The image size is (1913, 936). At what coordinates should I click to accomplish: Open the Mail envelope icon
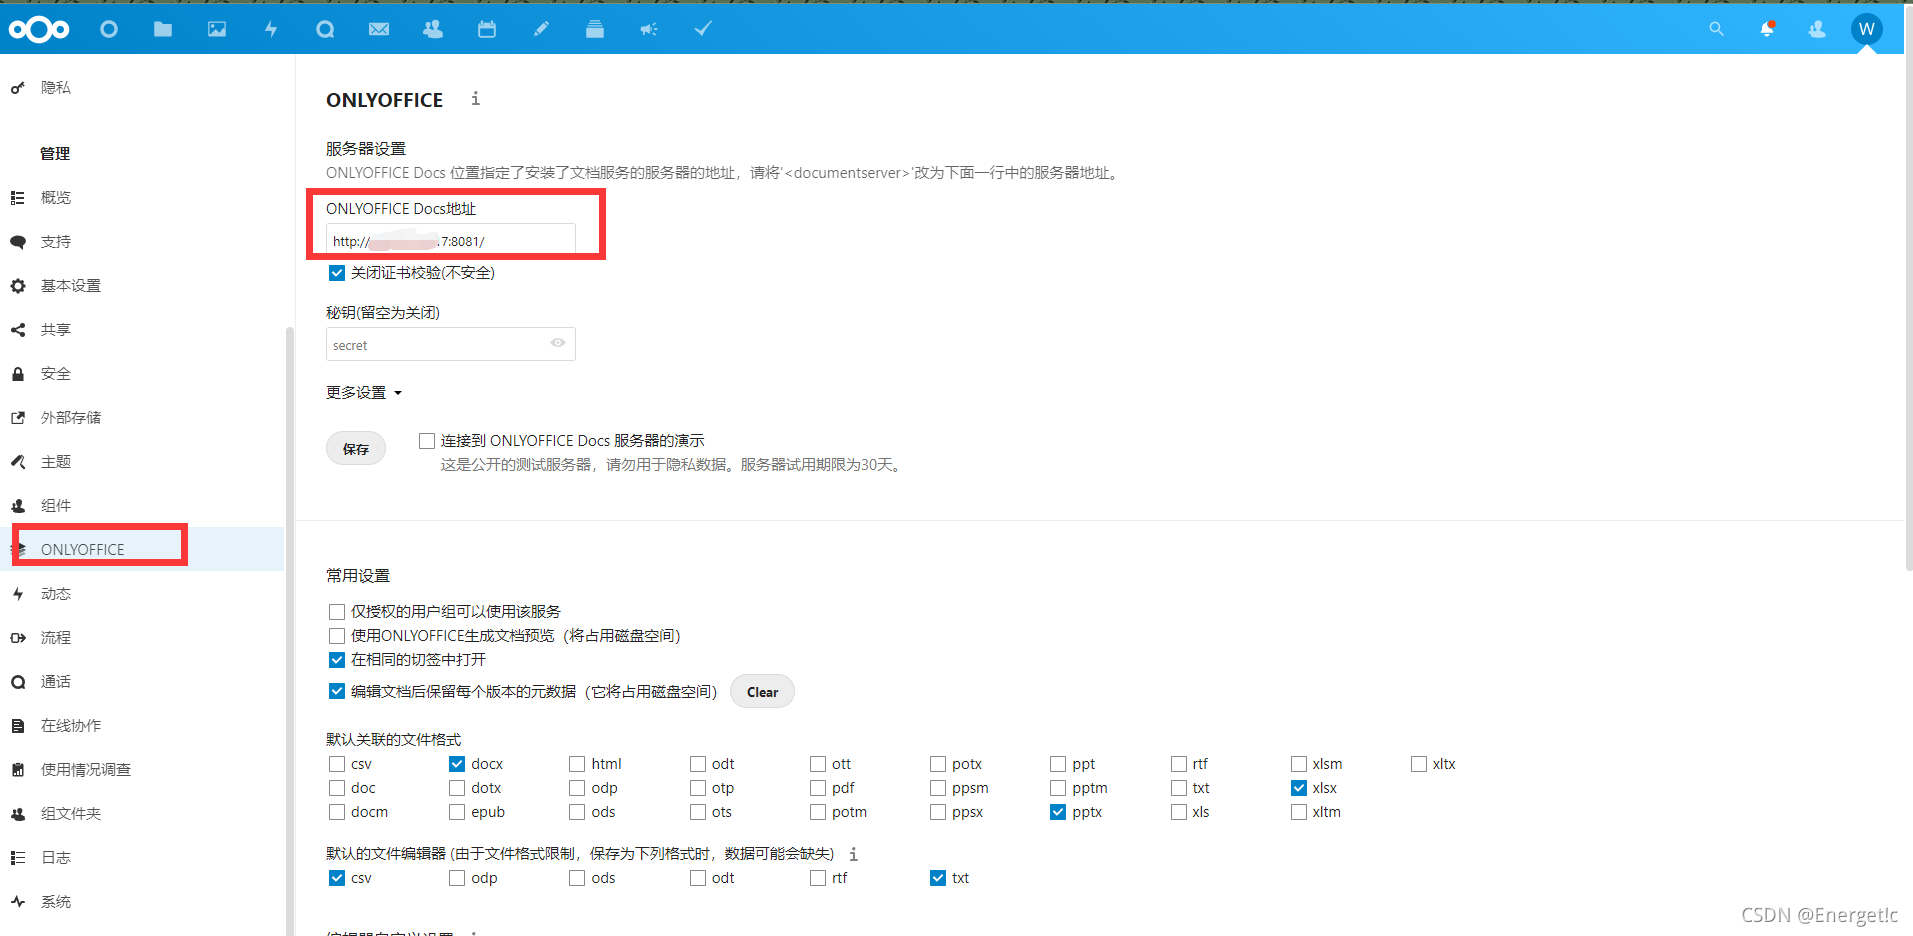tap(379, 30)
